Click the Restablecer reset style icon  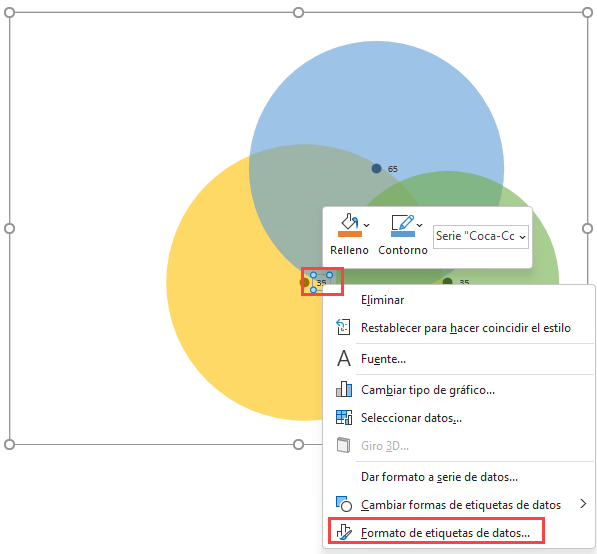pos(343,327)
